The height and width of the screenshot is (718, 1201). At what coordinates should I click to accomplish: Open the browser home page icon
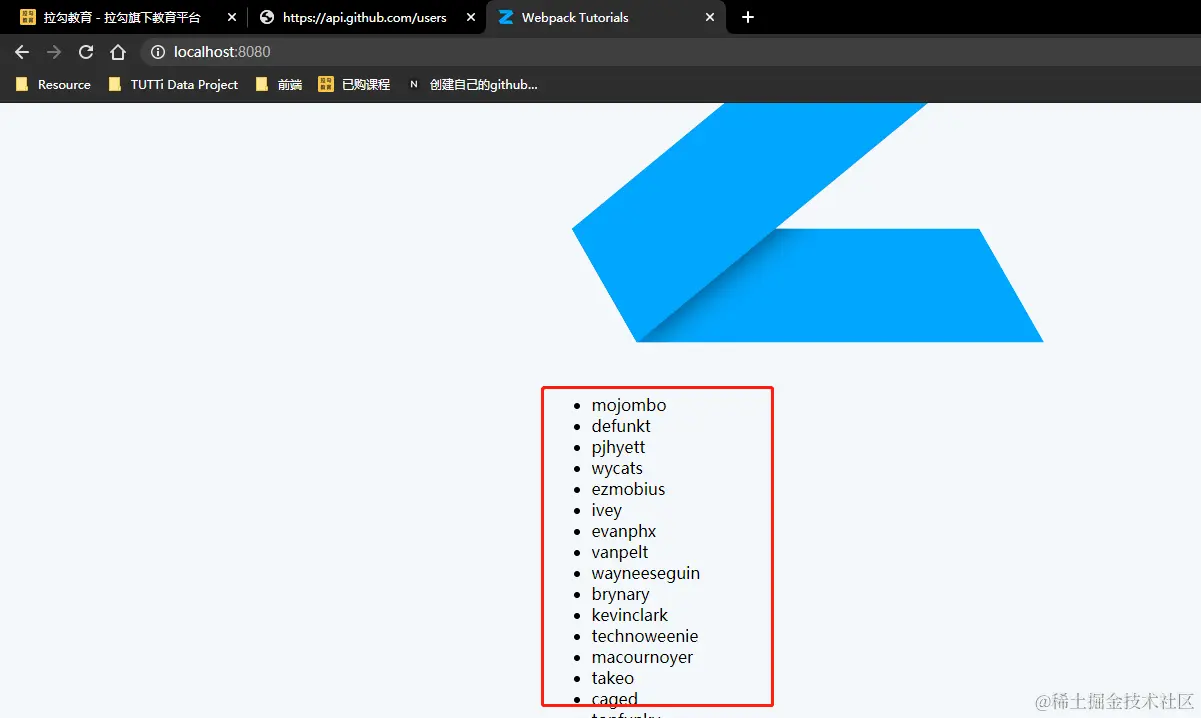(118, 52)
